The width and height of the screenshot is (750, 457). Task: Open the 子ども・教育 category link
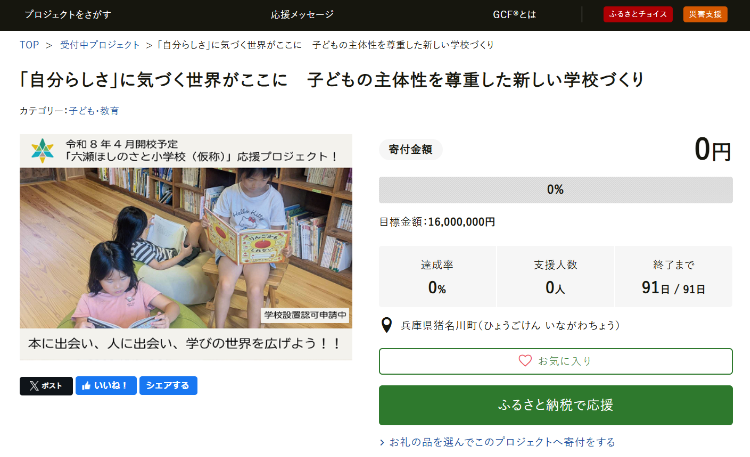point(94,111)
